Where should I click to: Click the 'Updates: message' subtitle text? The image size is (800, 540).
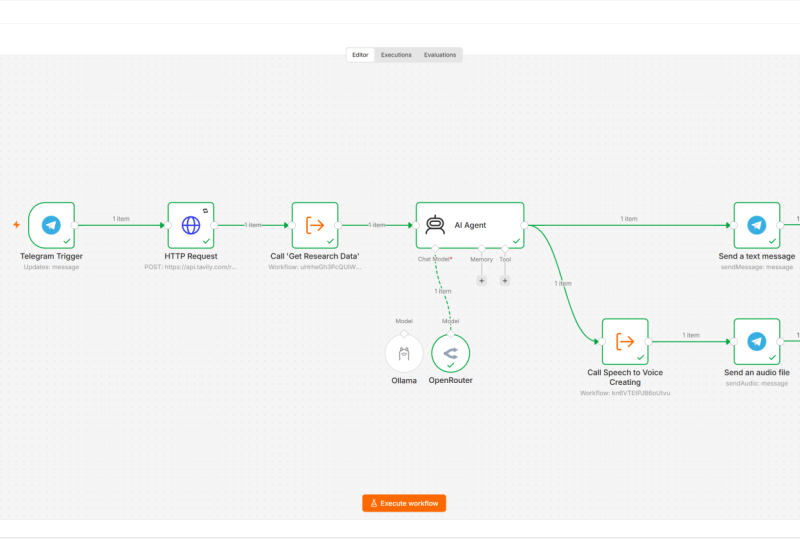click(52, 267)
